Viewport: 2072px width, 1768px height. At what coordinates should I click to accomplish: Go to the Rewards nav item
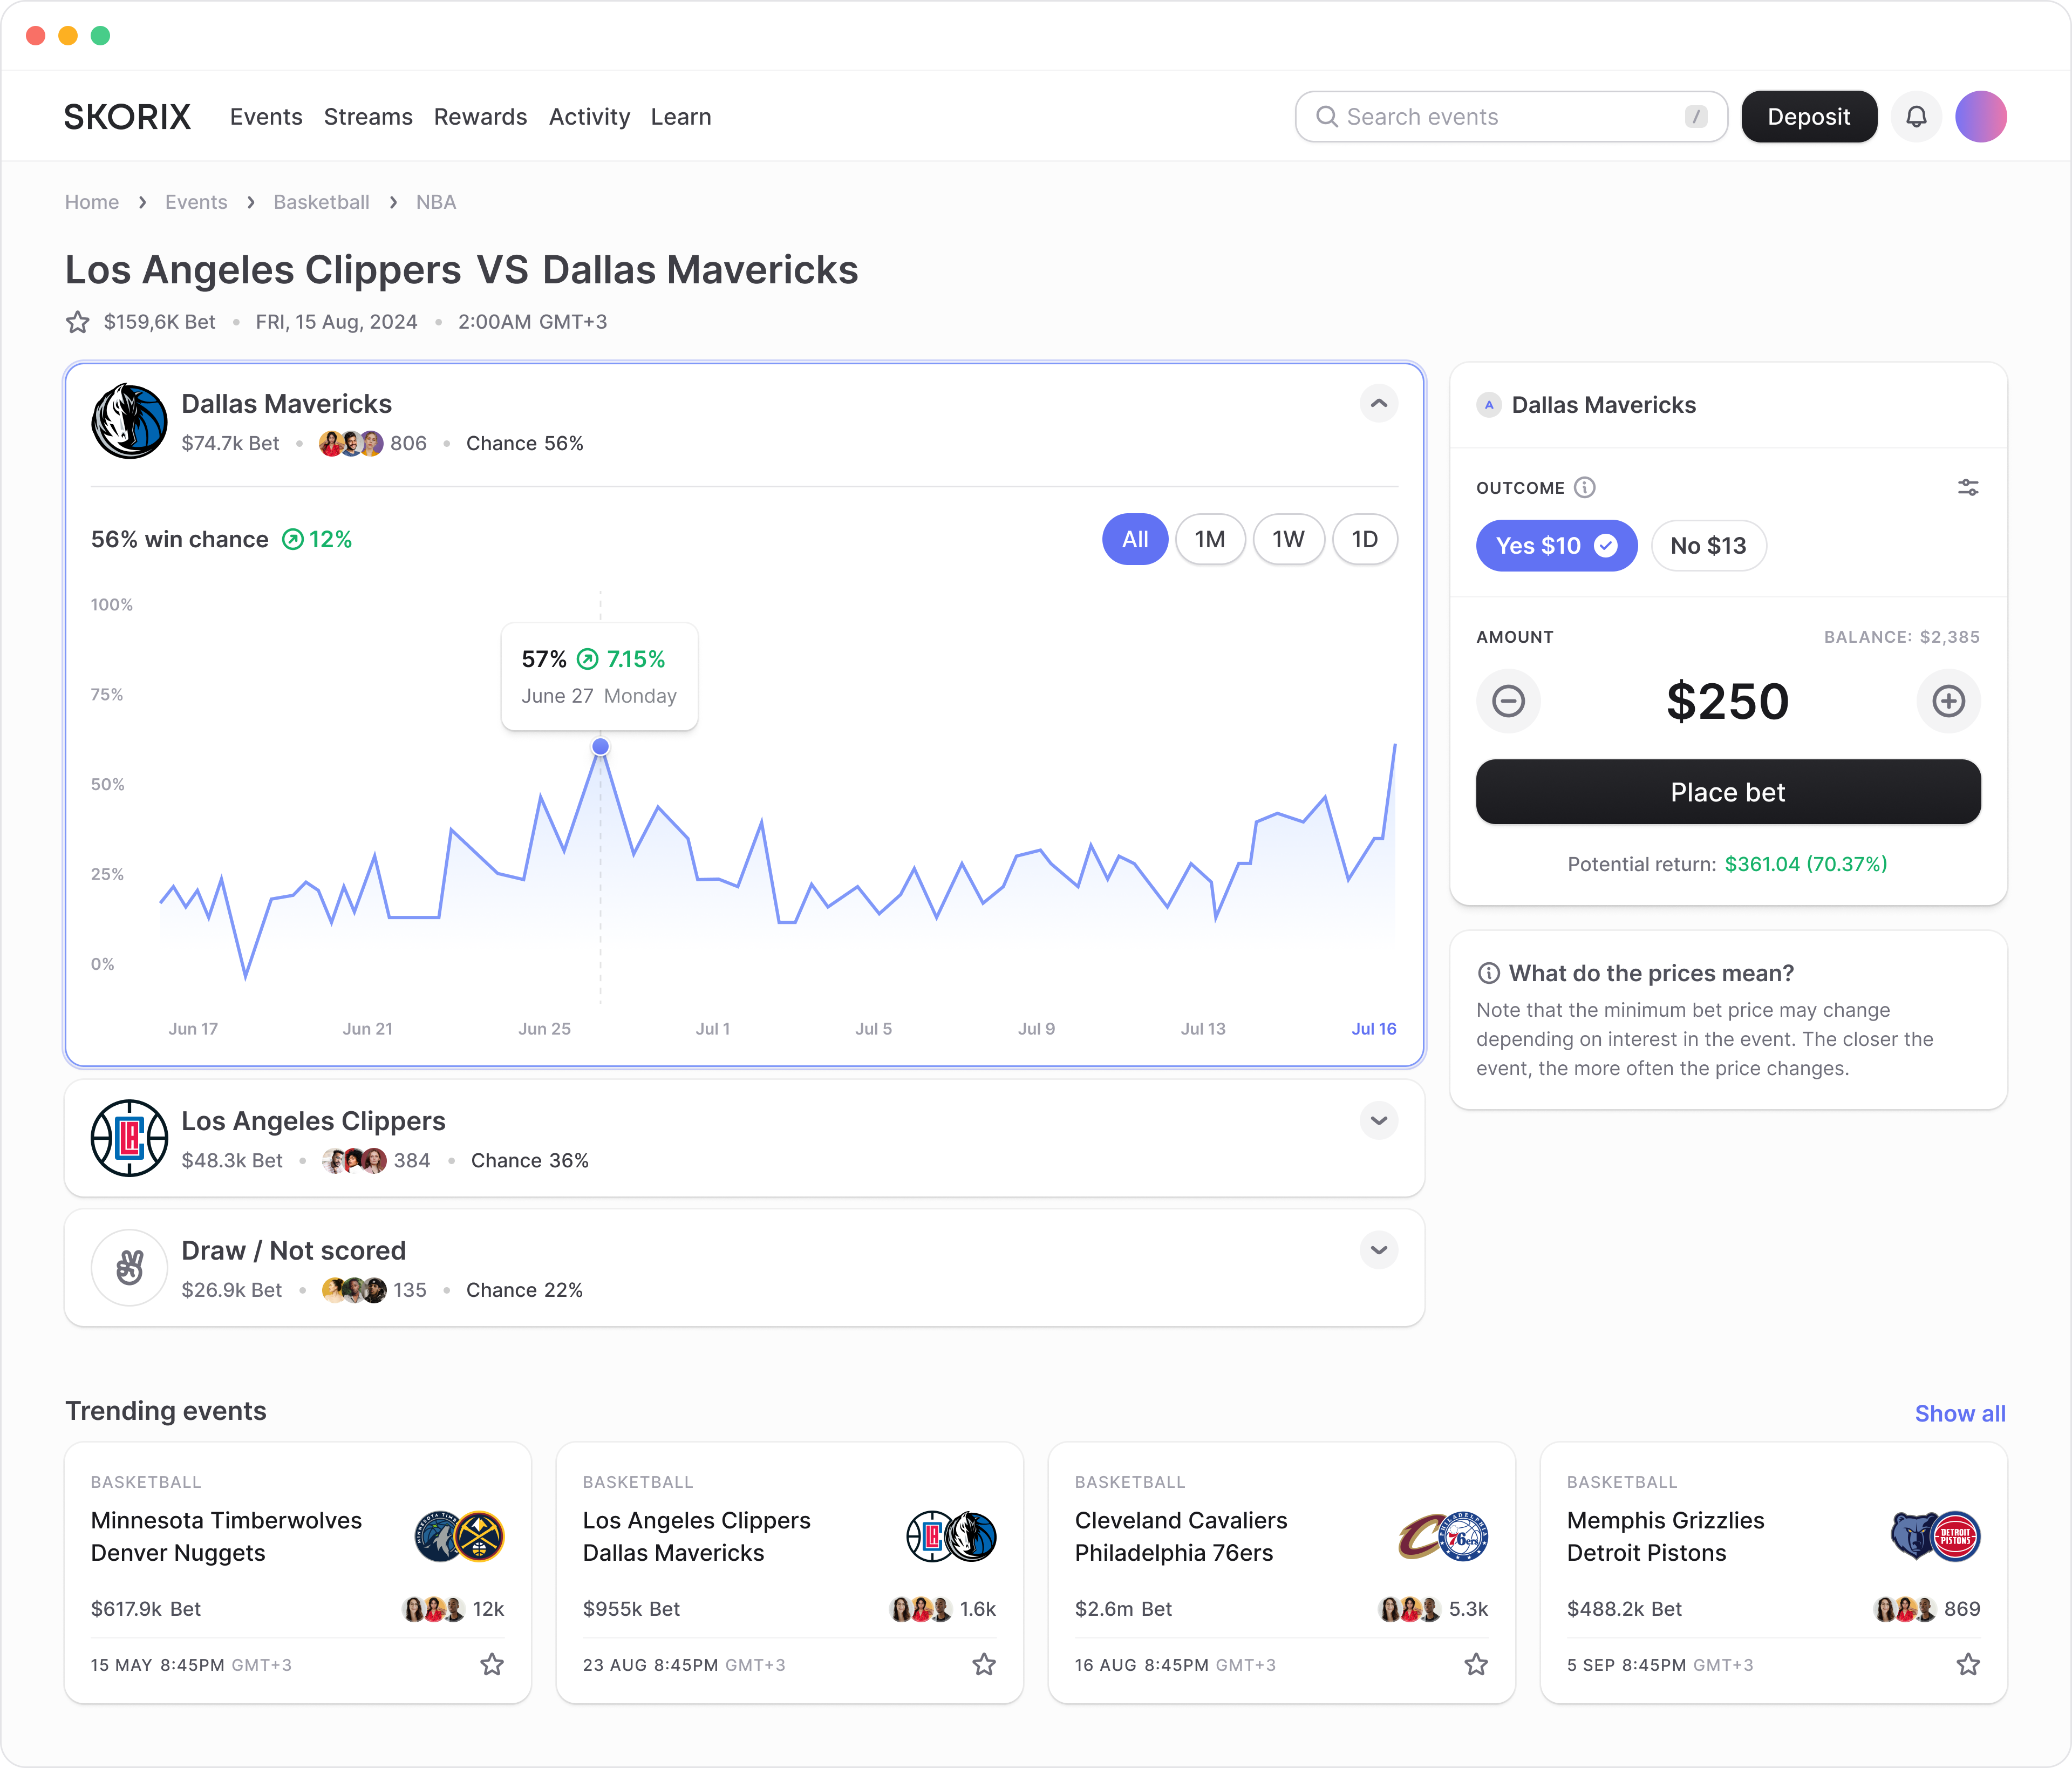[x=480, y=117]
